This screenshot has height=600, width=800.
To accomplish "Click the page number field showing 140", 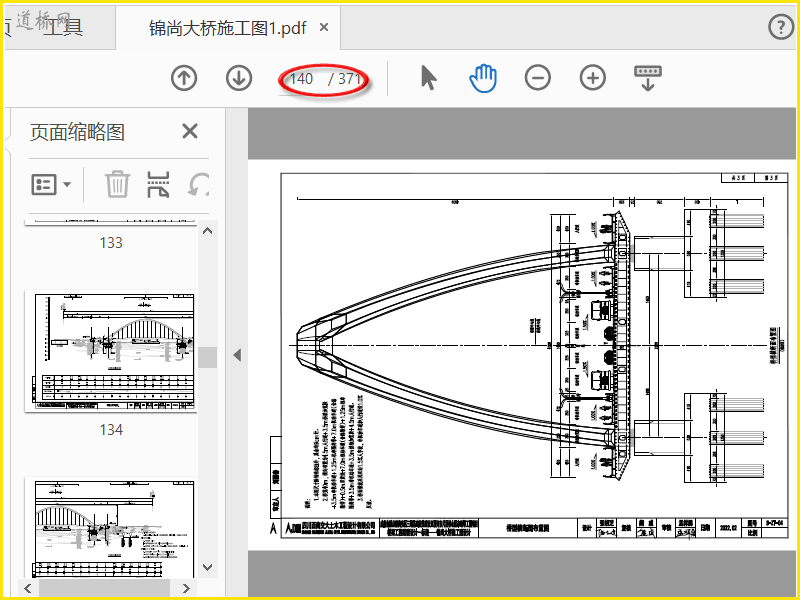I will (301, 79).
